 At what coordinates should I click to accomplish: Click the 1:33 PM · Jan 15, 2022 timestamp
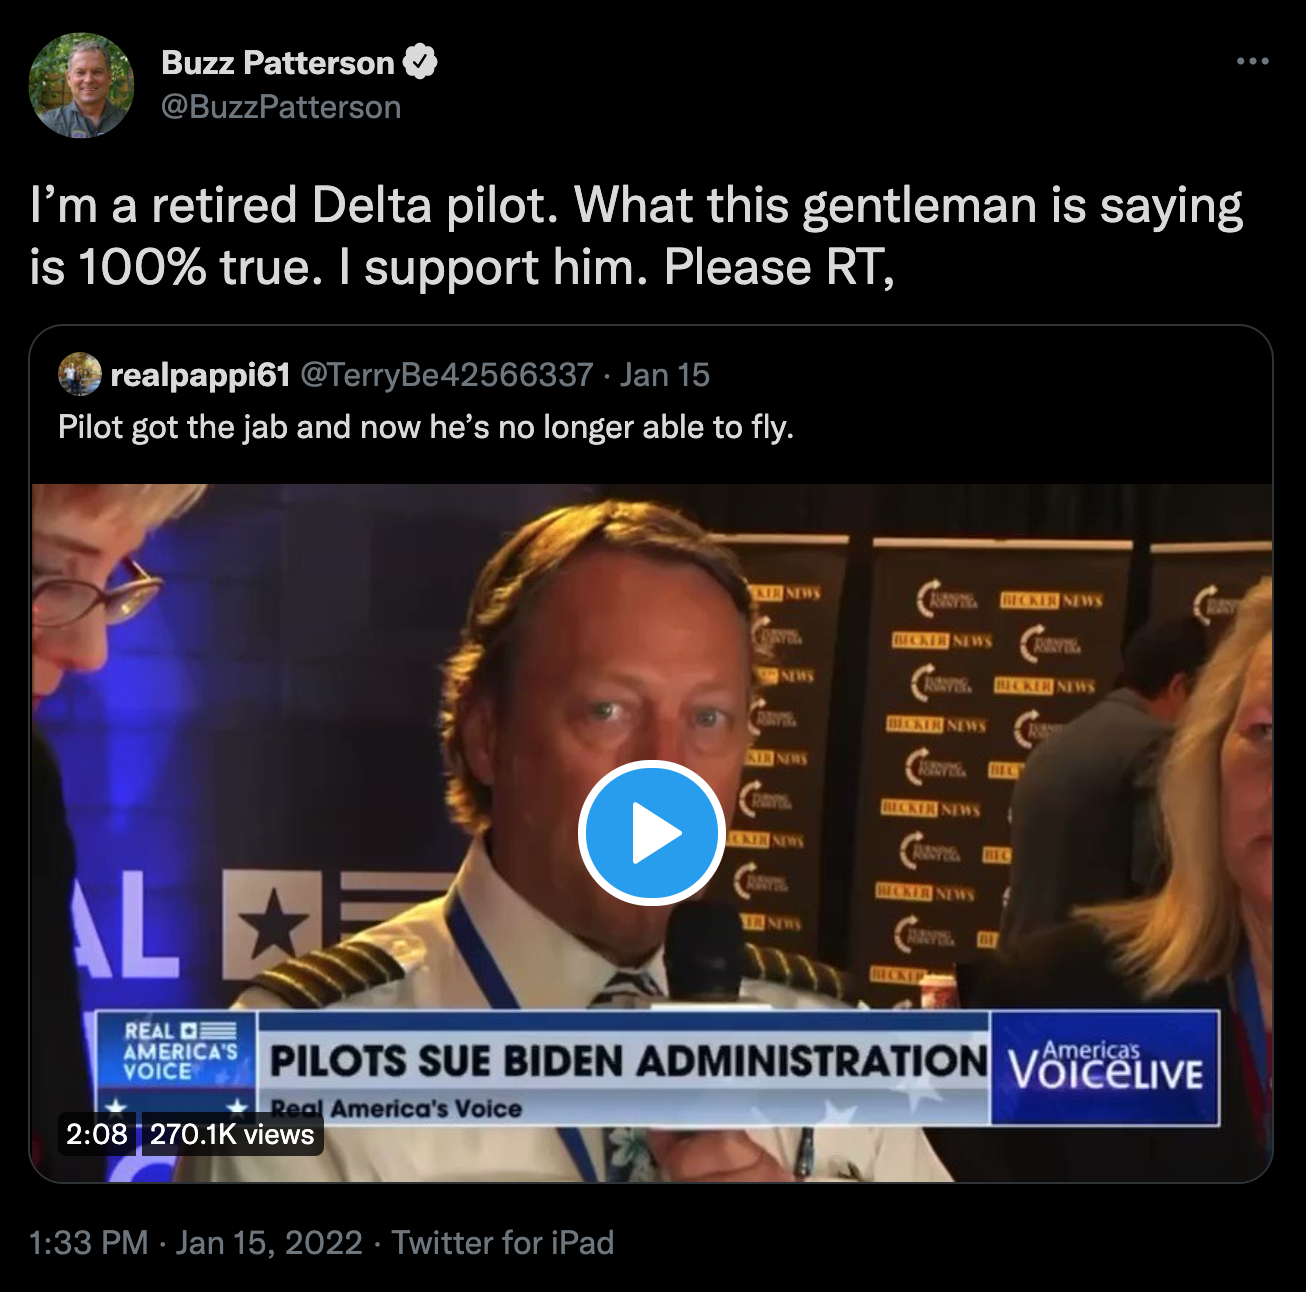tap(196, 1242)
